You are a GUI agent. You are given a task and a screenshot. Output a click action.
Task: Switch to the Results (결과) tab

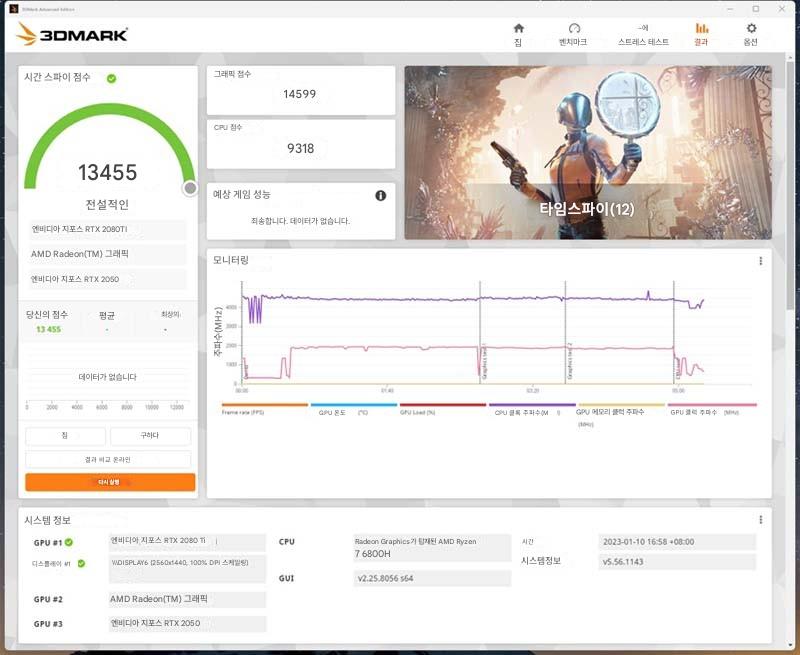pyautogui.click(x=701, y=33)
